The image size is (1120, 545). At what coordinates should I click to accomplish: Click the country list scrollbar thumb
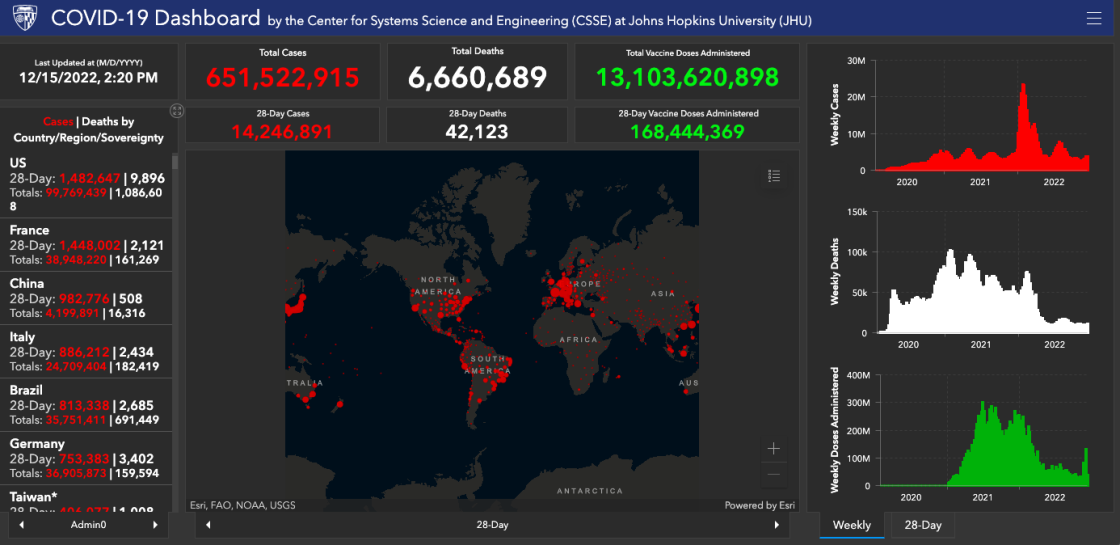pyautogui.click(x=176, y=163)
